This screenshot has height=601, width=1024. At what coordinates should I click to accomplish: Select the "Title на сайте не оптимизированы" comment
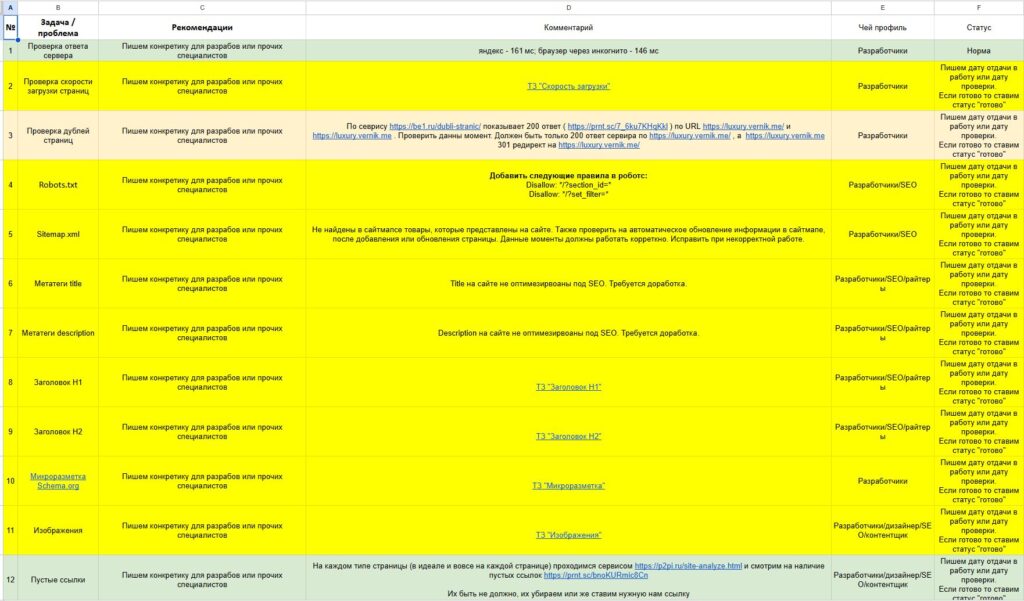(x=568, y=284)
